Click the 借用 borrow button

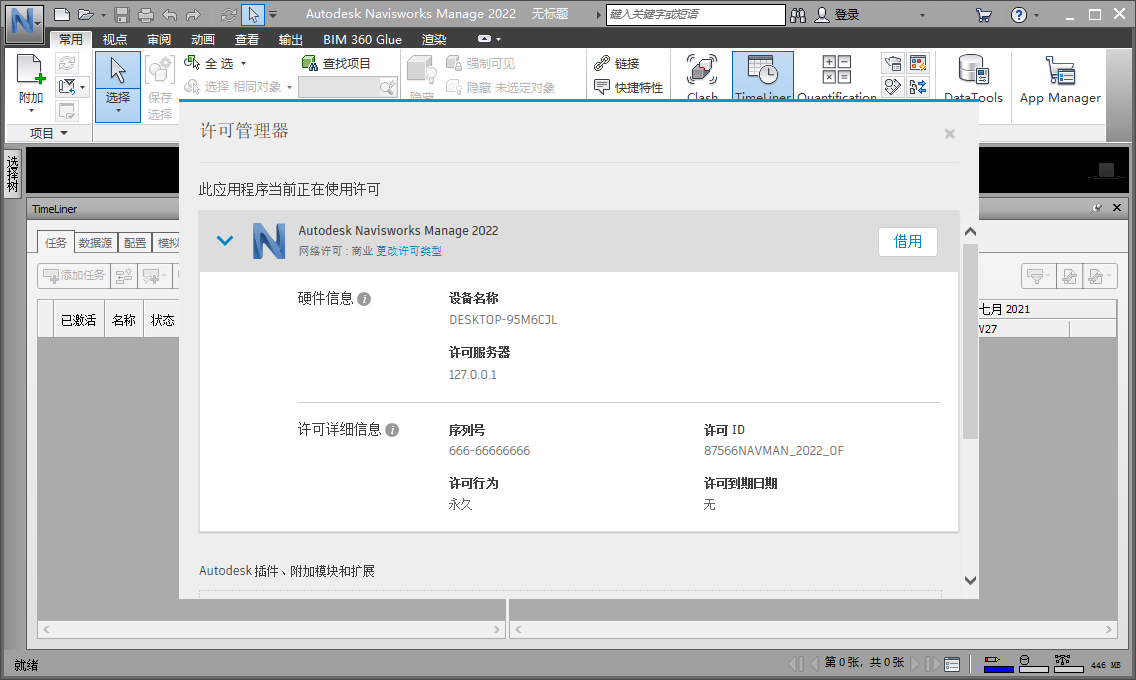908,242
